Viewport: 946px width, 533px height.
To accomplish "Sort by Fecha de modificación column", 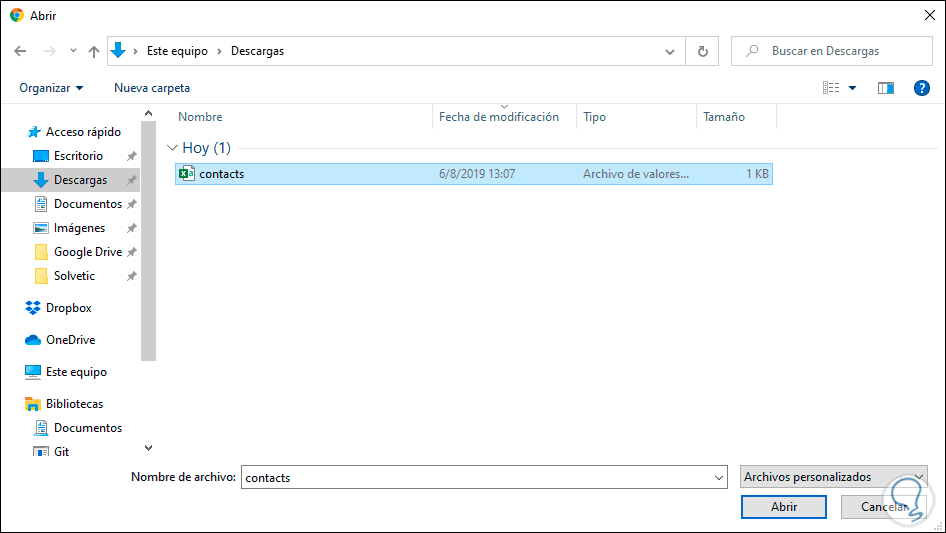I will coord(499,117).
